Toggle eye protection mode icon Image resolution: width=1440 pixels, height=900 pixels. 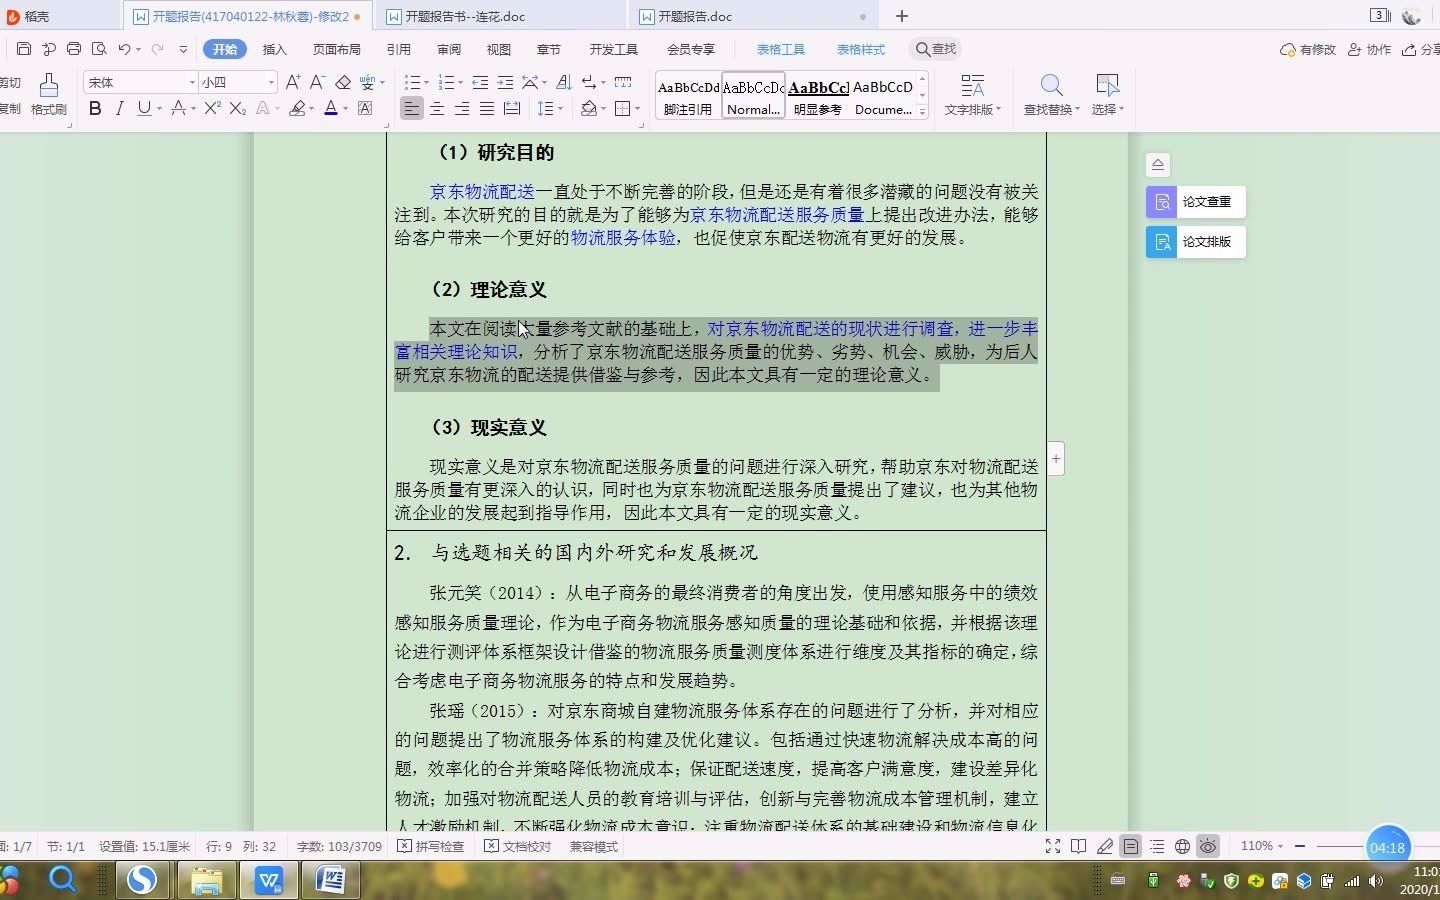click(x=1208, y=846)
